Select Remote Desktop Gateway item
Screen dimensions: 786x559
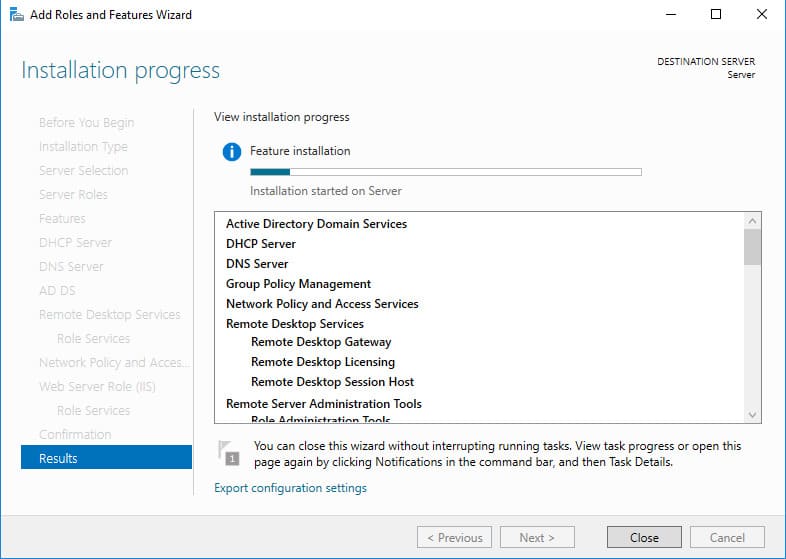click(321, 342)
